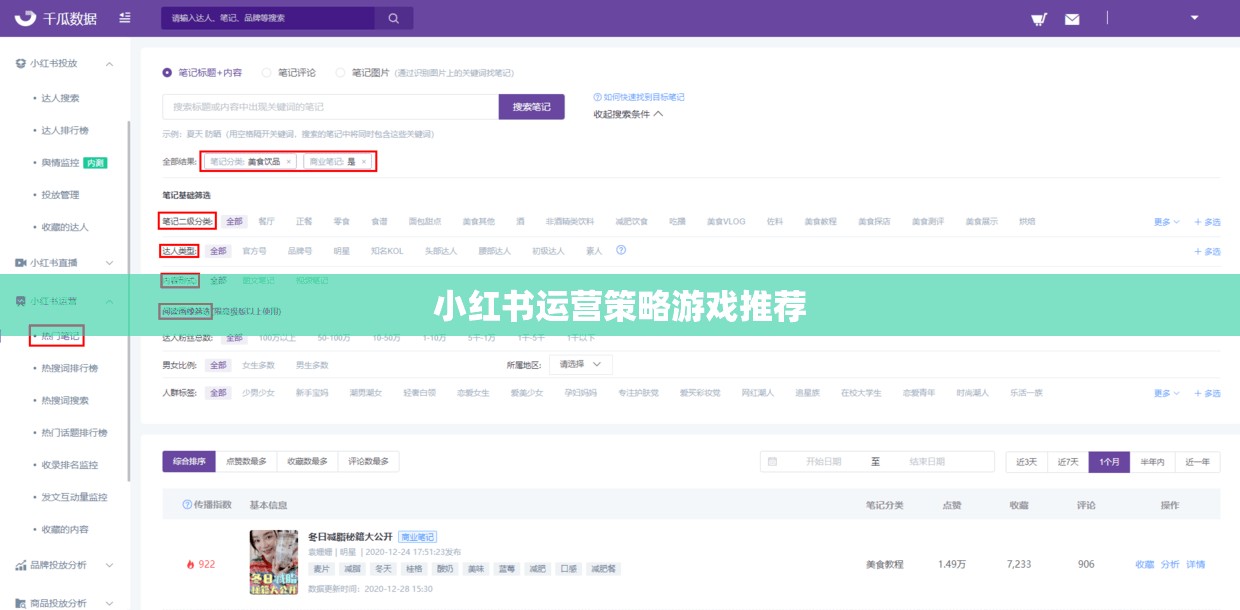The height and width of the screenshot is (610, 1240).
Task: Open the shopping cart icon in header
Action: click(x=1039, y=19)
